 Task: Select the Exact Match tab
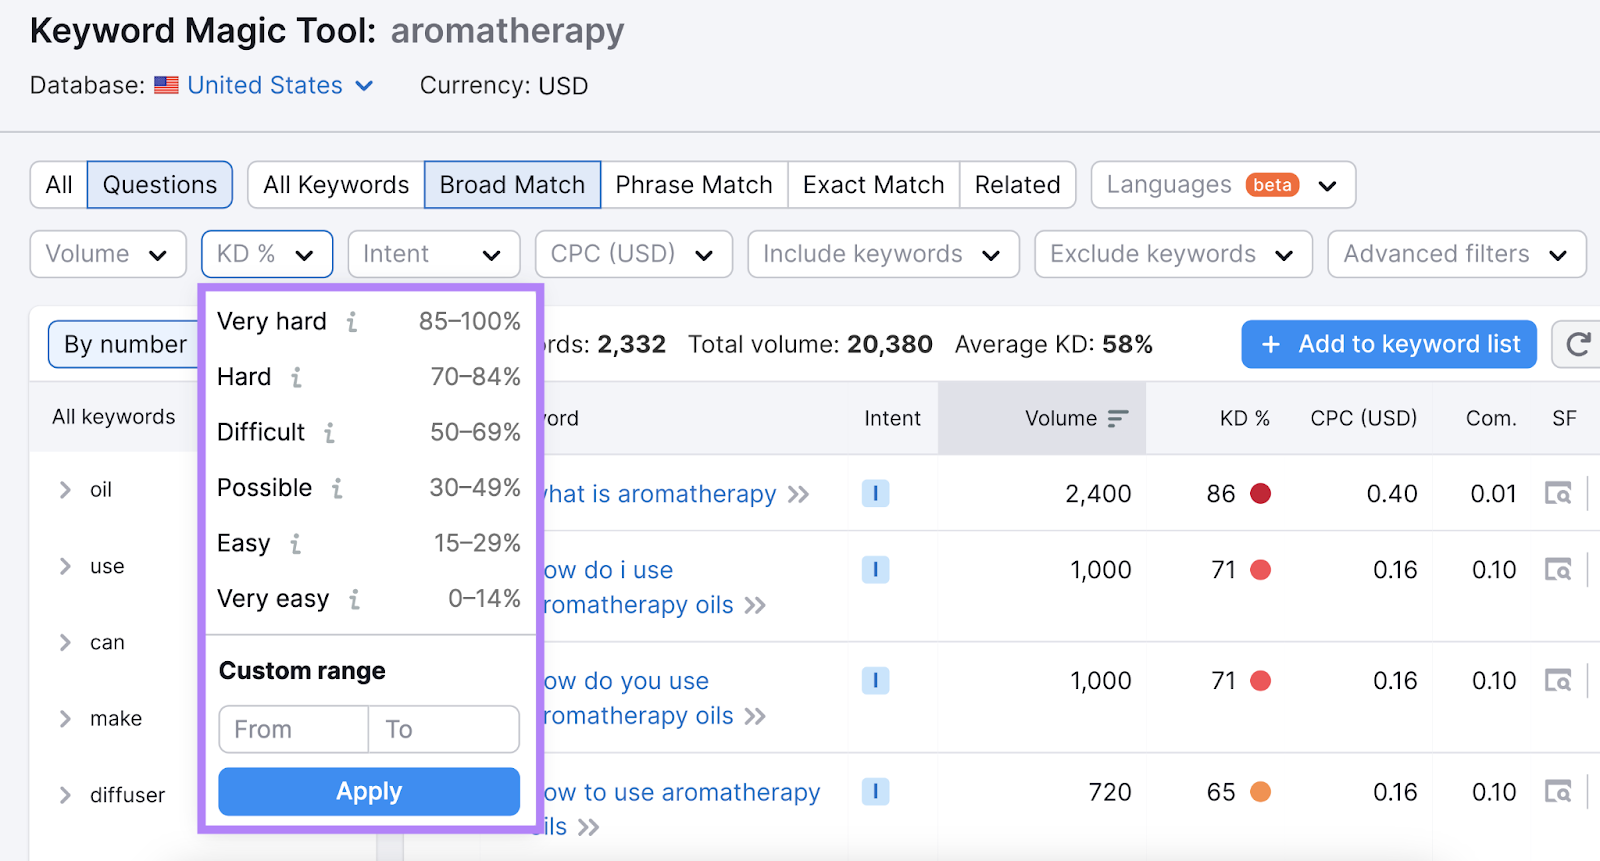pyautogui.click(x=874, y=185)
